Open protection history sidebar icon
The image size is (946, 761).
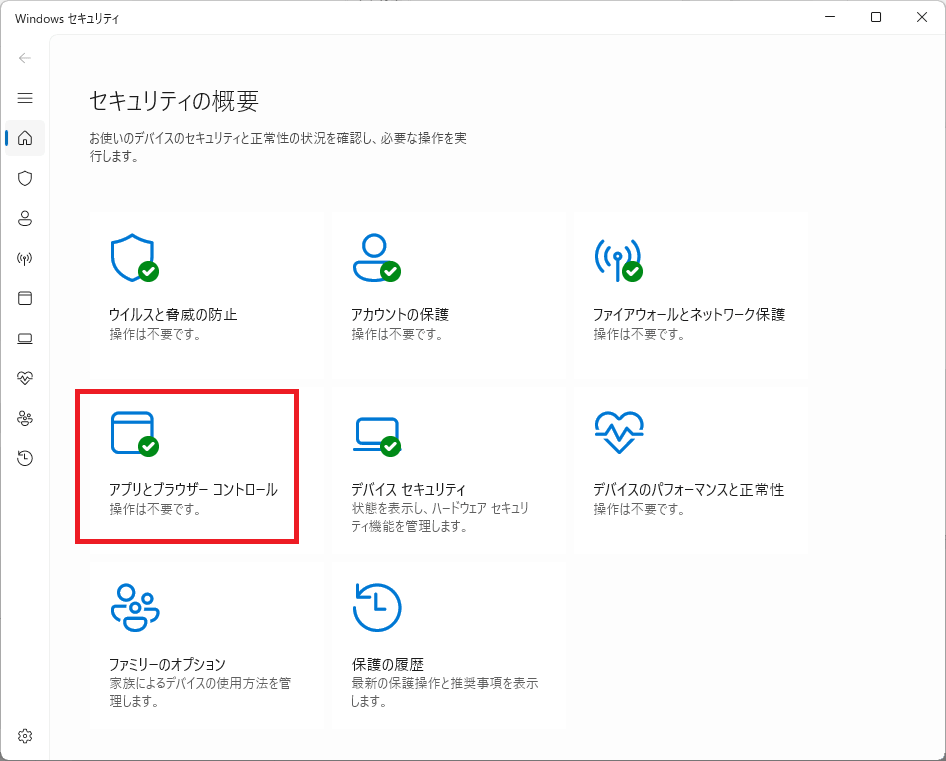tap(25, 458)
